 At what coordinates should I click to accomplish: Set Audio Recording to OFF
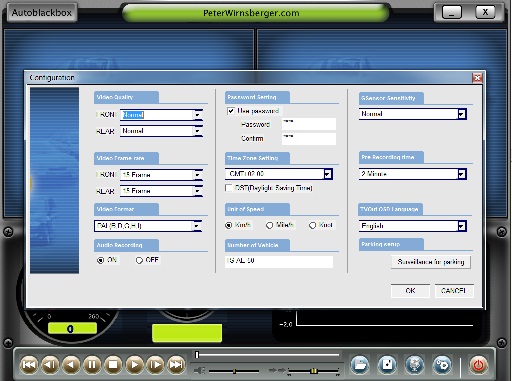[x=139, y=260]
